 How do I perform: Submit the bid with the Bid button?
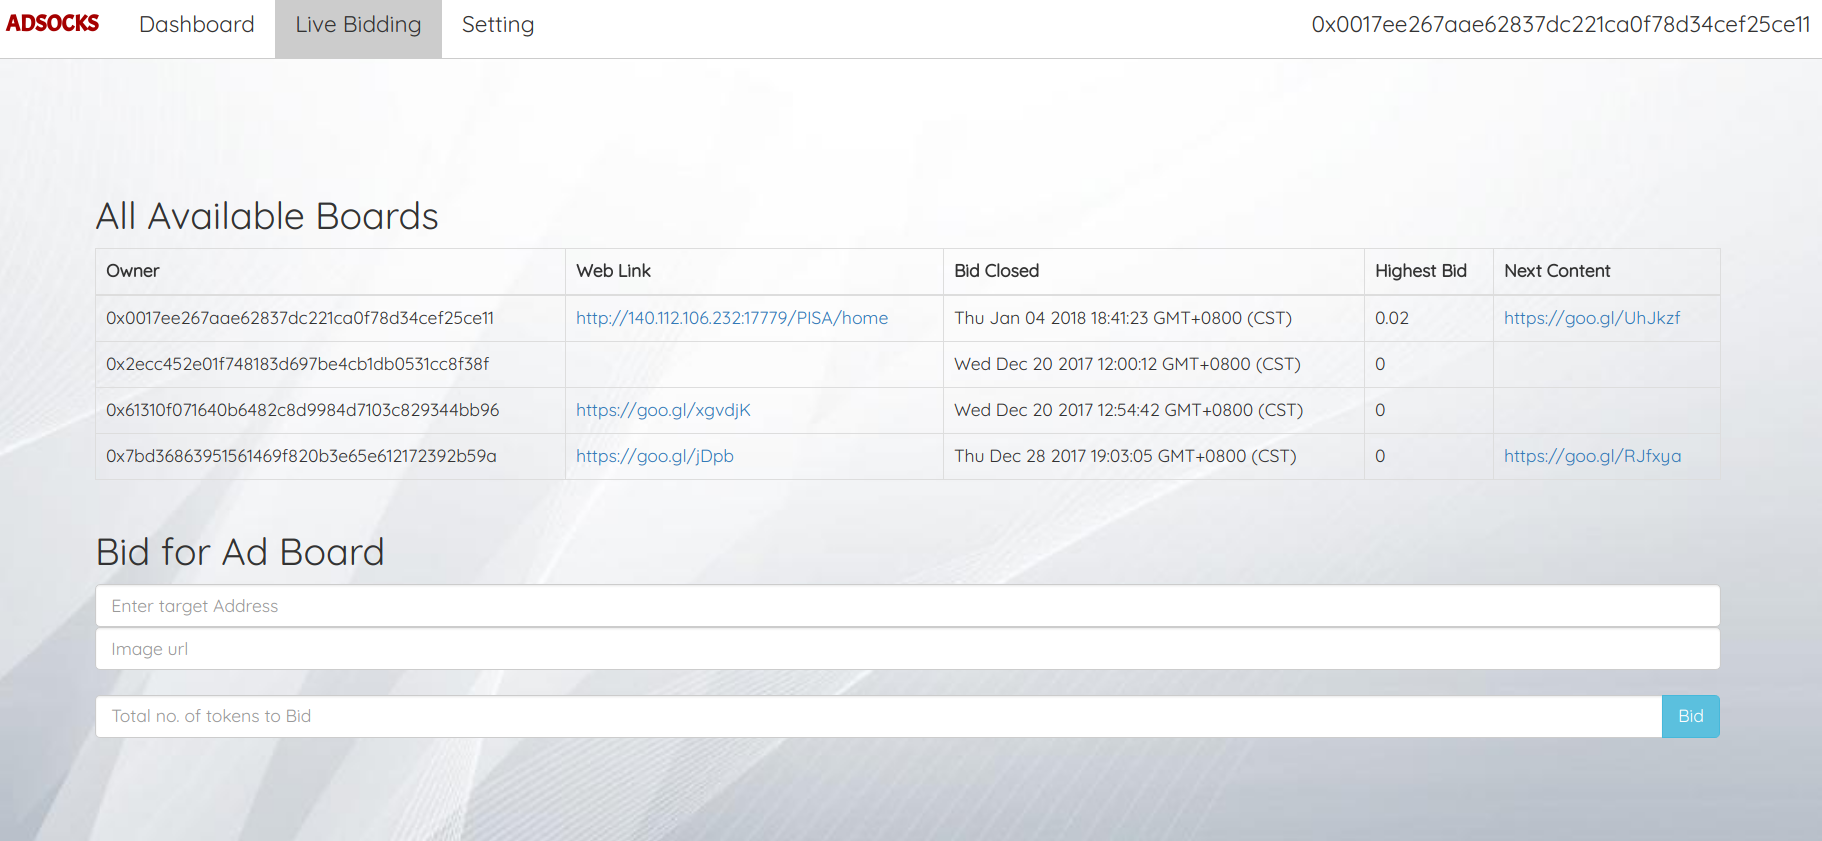1691,716
